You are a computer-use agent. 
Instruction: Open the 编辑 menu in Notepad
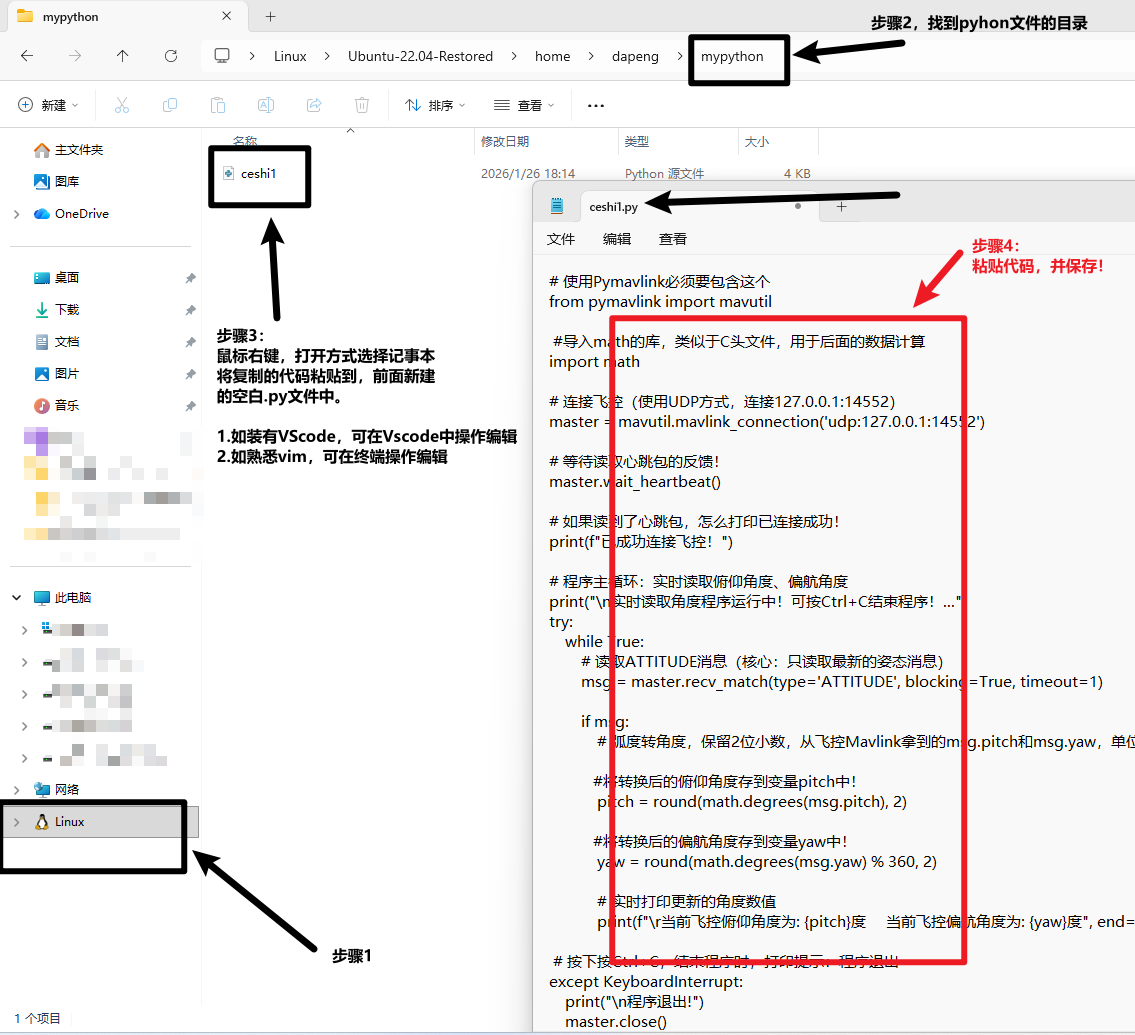point(617,239)
